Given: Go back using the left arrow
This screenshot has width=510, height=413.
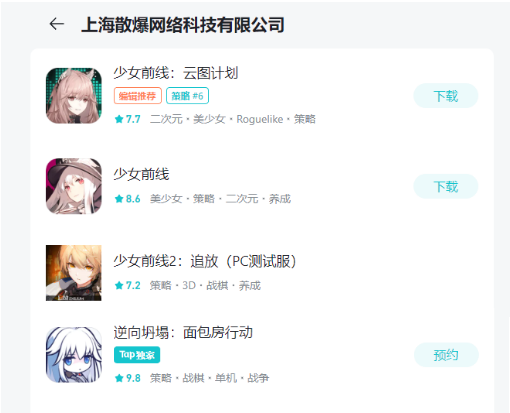Looking at the screenshot, I should 57,24.
